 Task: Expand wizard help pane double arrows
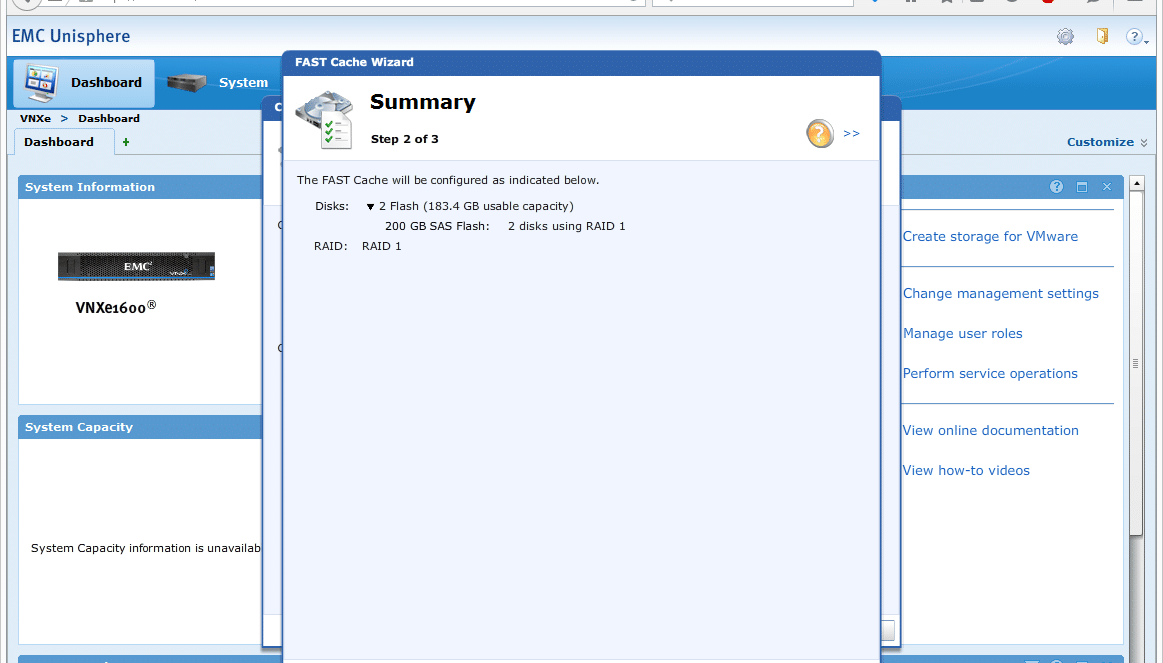pyautogui.click(x=851, y=133)
